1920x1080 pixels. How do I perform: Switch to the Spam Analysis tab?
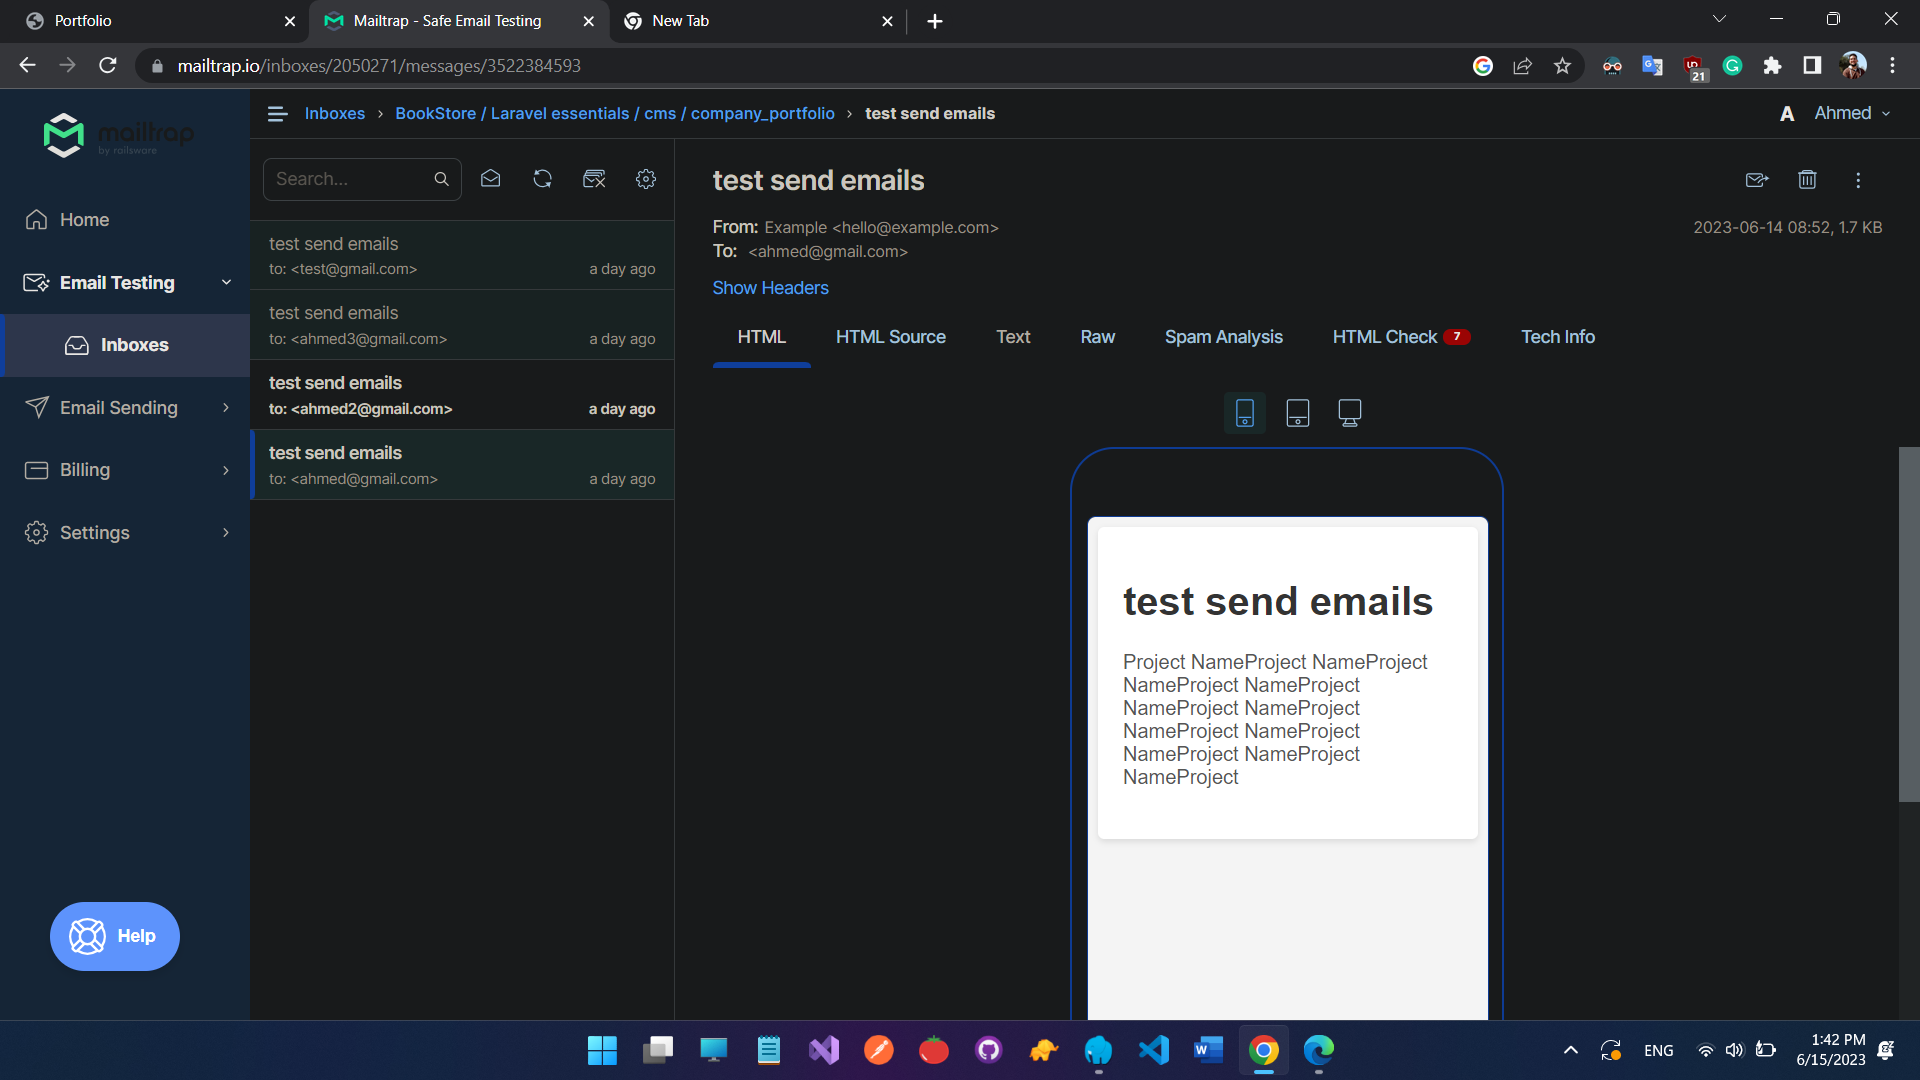[x=1223, y=337]
